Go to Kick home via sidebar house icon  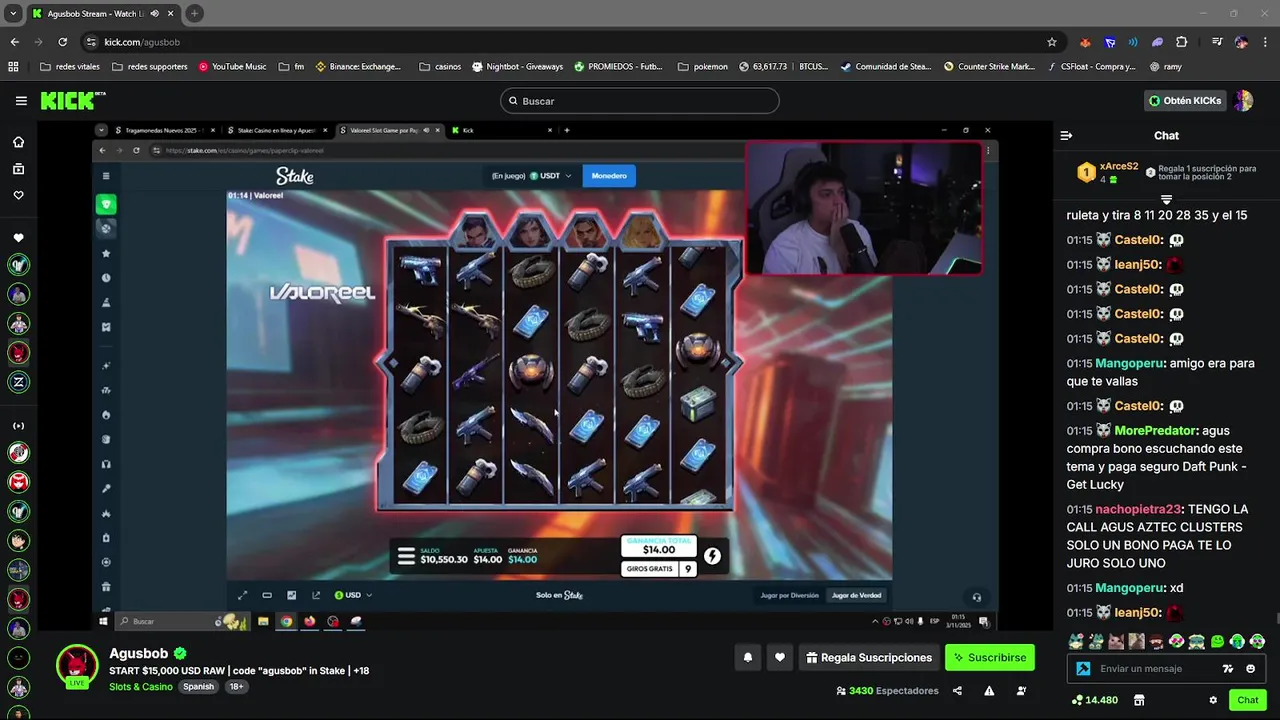click(x=18, y=142)
